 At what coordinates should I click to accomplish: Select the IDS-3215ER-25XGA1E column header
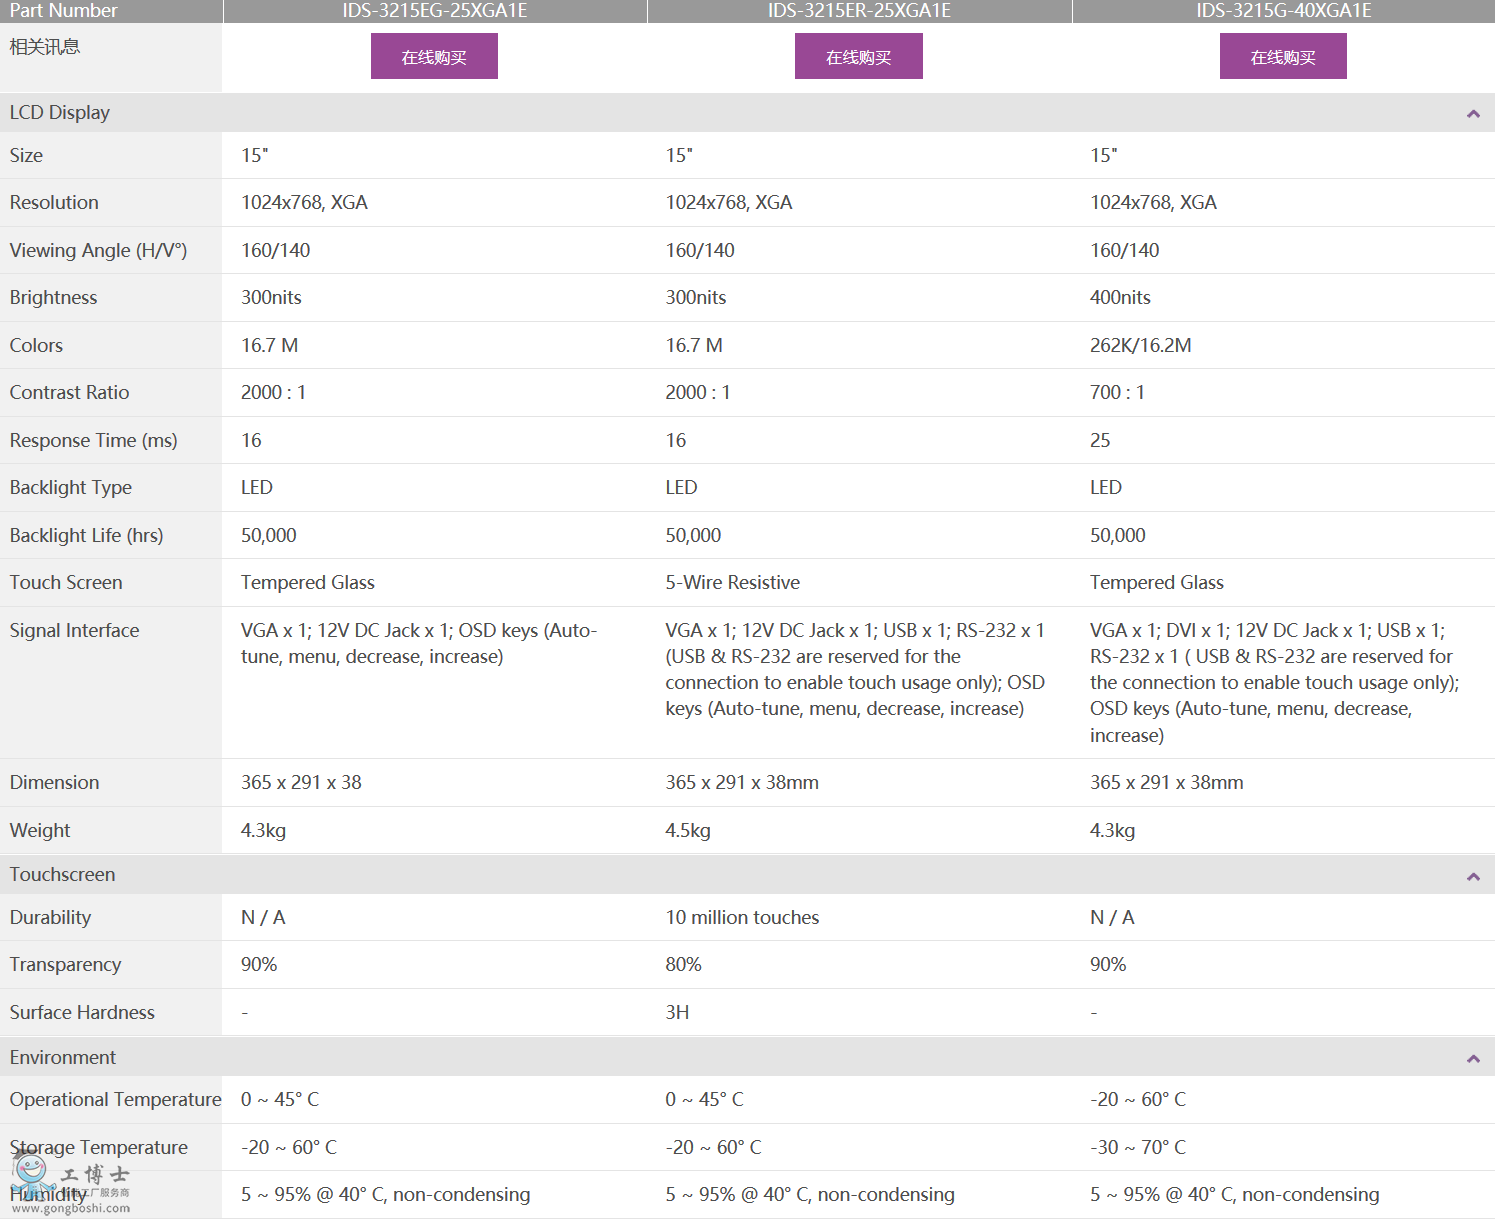click(859, 11)
